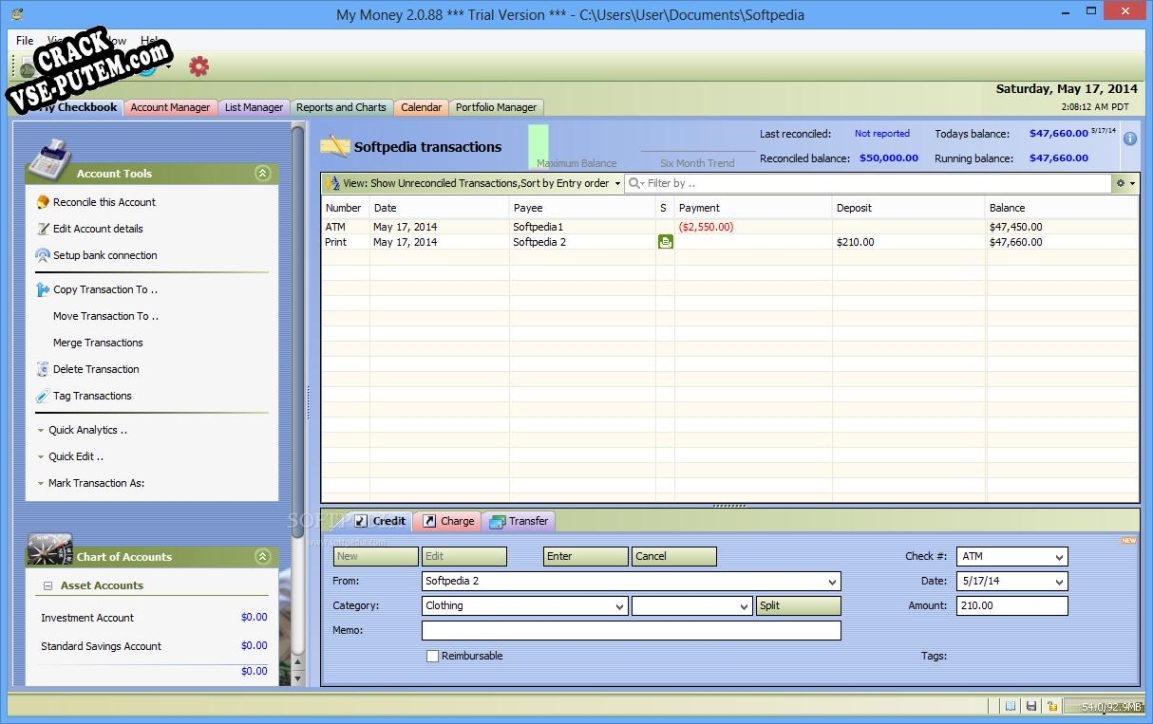Image resolution: width=1153 pixels, height=724 pixels.
Task: Collapse the Chart of Accounts panel
Action: (263, 556)
